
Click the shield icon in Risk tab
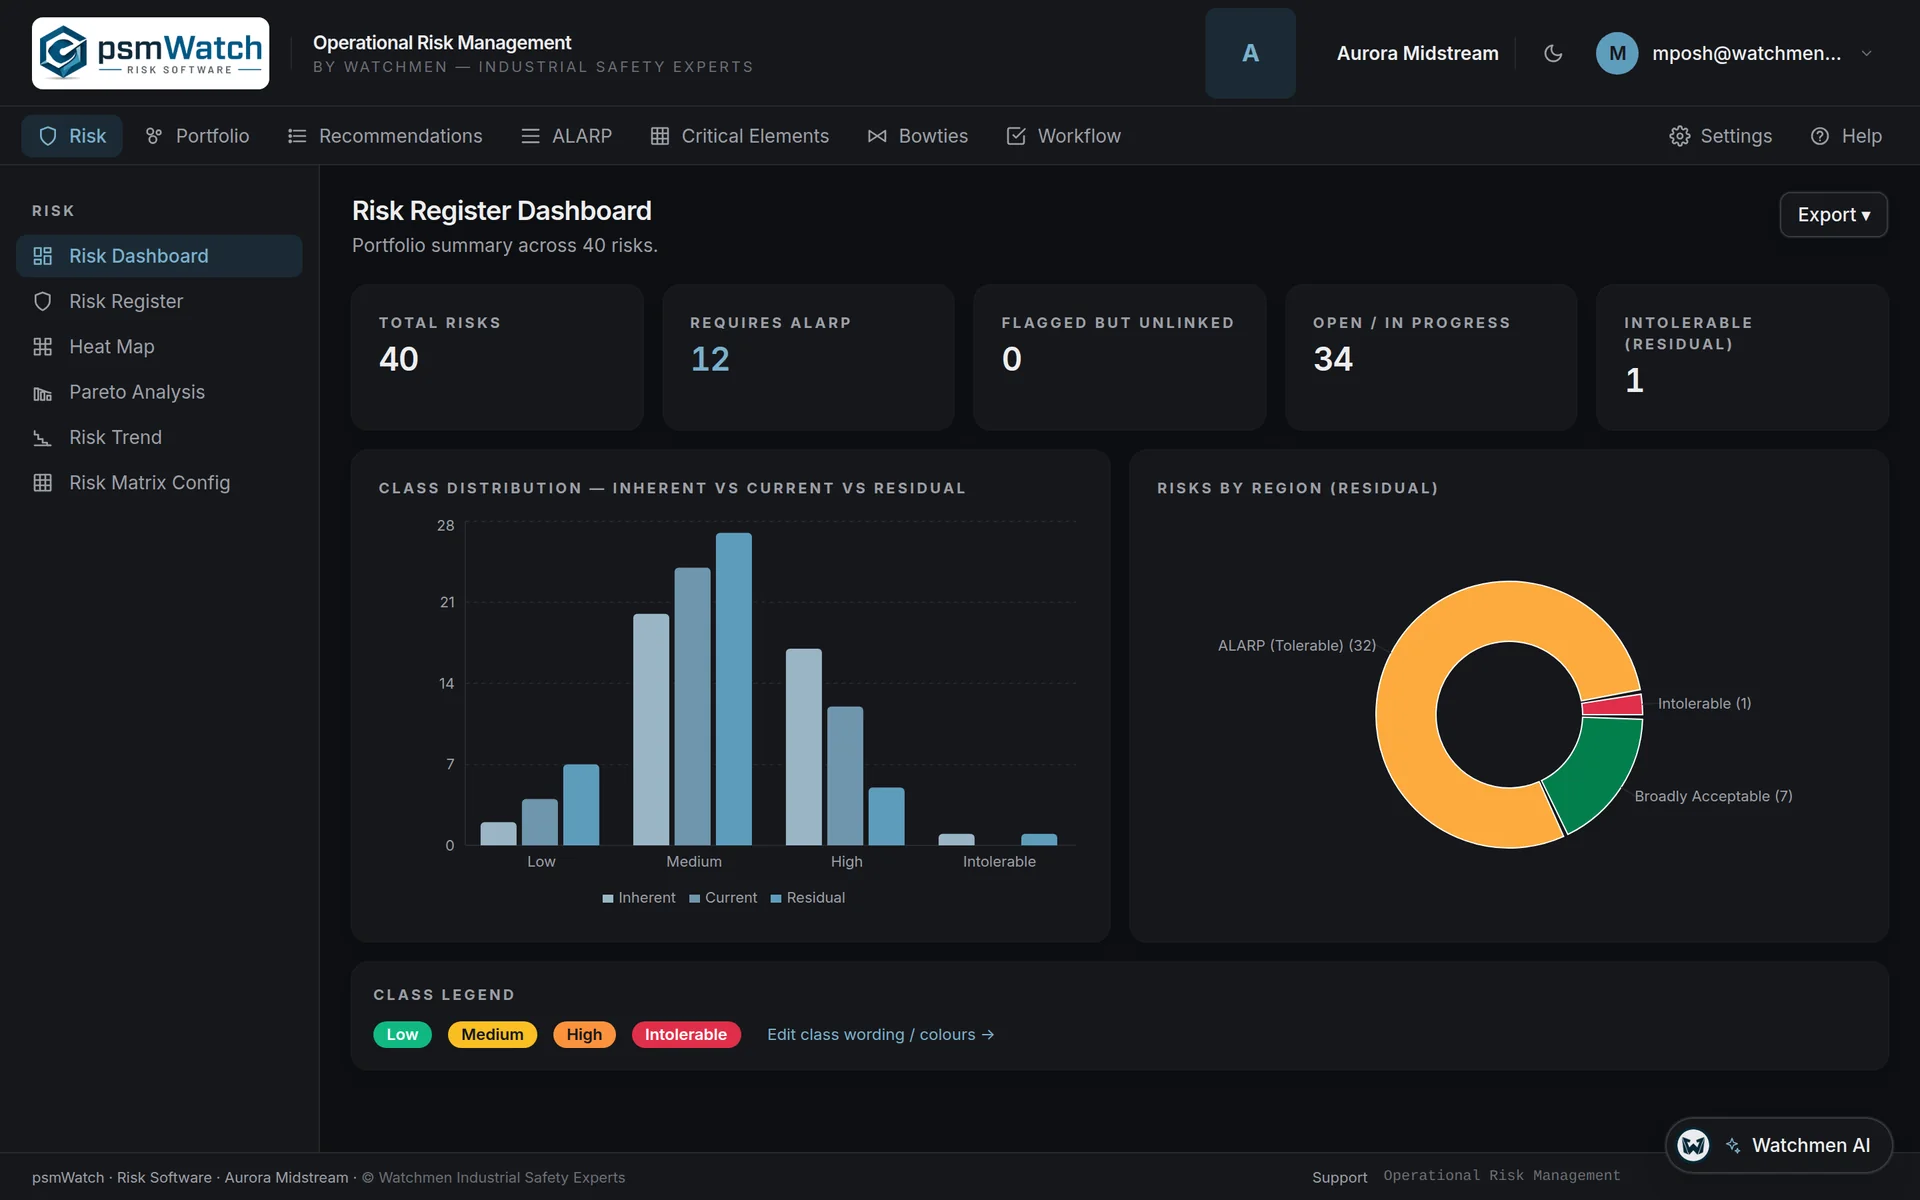[47, 136]
